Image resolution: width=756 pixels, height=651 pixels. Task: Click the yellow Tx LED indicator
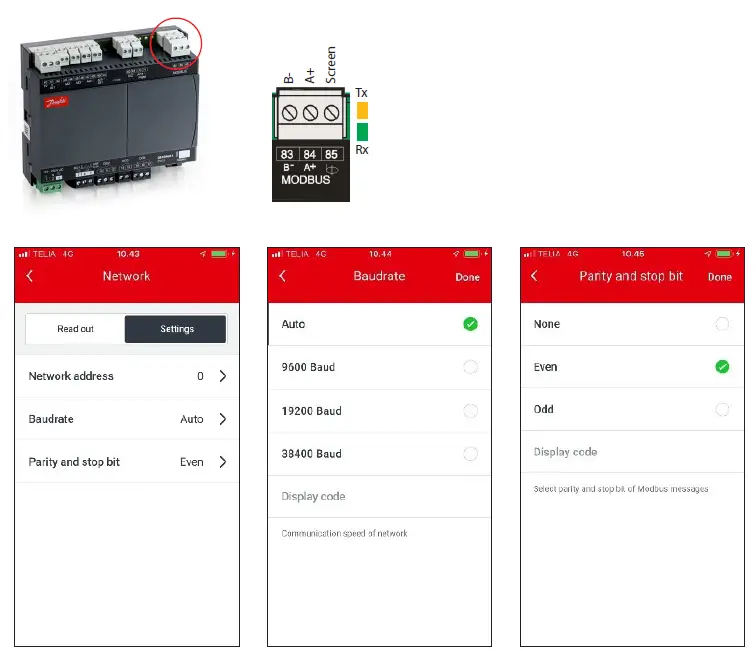[x=362, y=110]
